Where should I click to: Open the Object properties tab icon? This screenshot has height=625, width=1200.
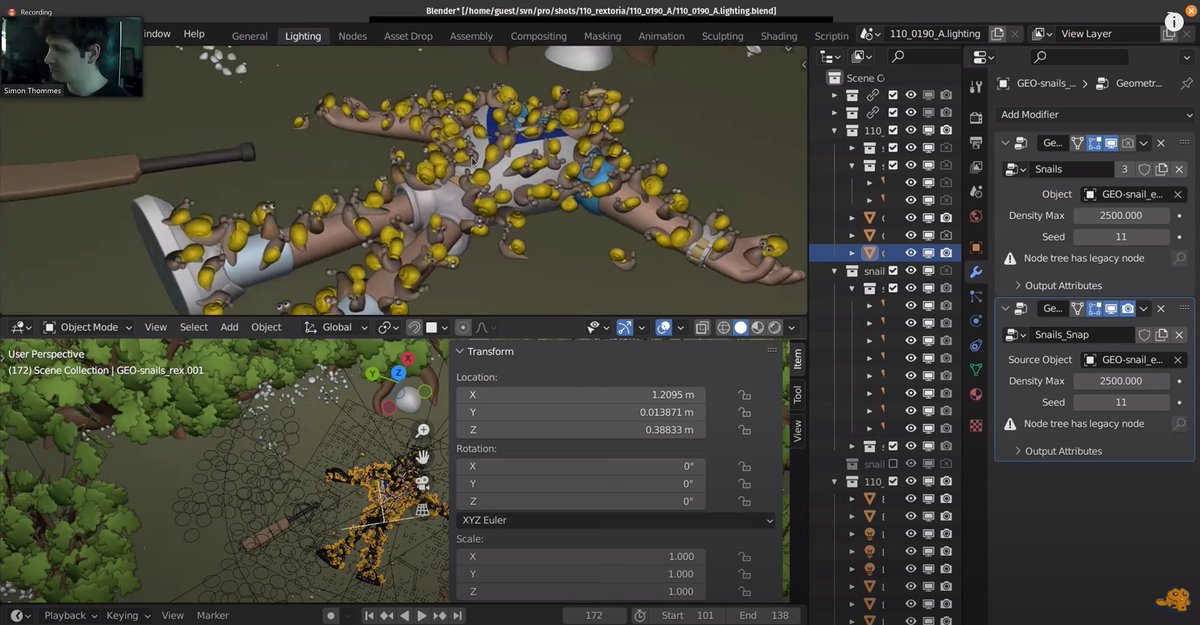pos(976,247)
